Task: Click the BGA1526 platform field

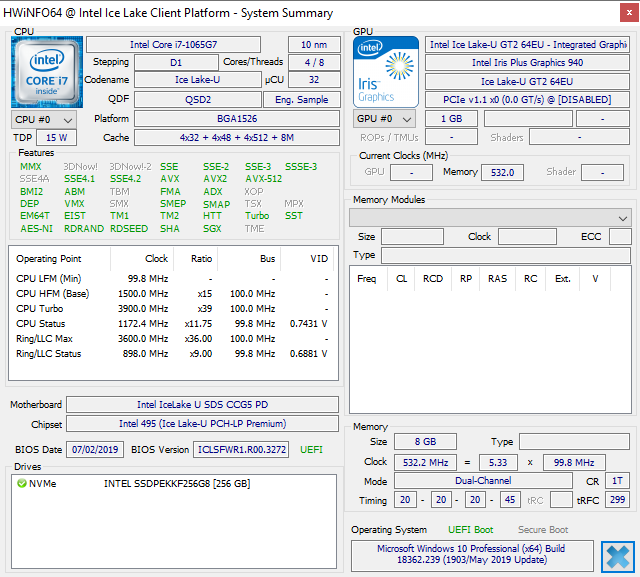Action: pos(237,119)
